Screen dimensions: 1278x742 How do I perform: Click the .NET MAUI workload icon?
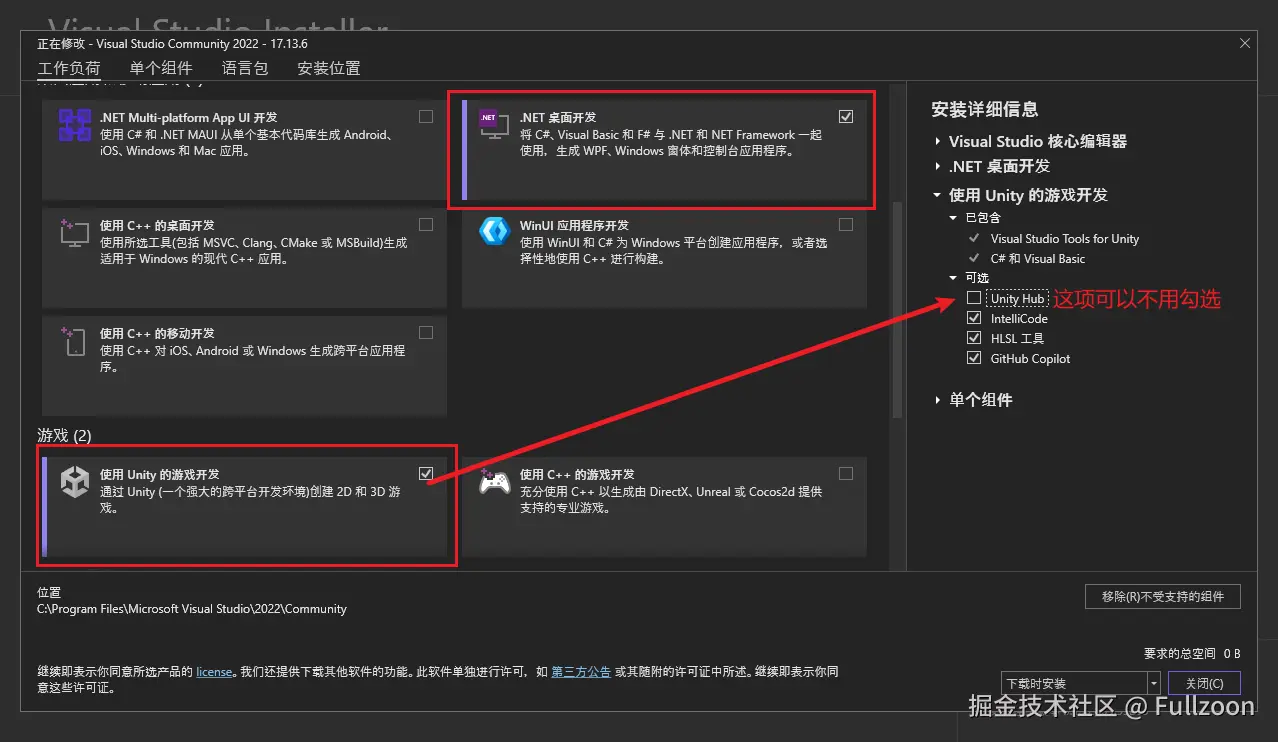tap(75, 126)
